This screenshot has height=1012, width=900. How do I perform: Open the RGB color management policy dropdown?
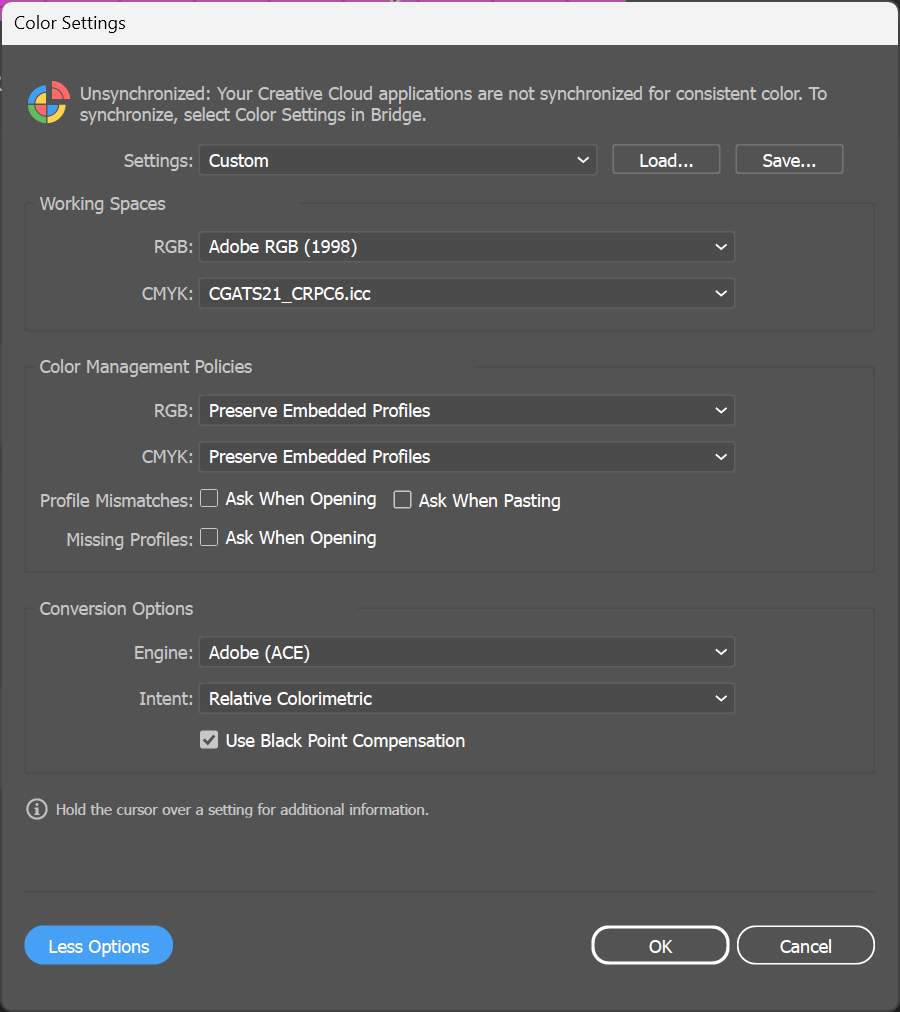tap(466, 410)
